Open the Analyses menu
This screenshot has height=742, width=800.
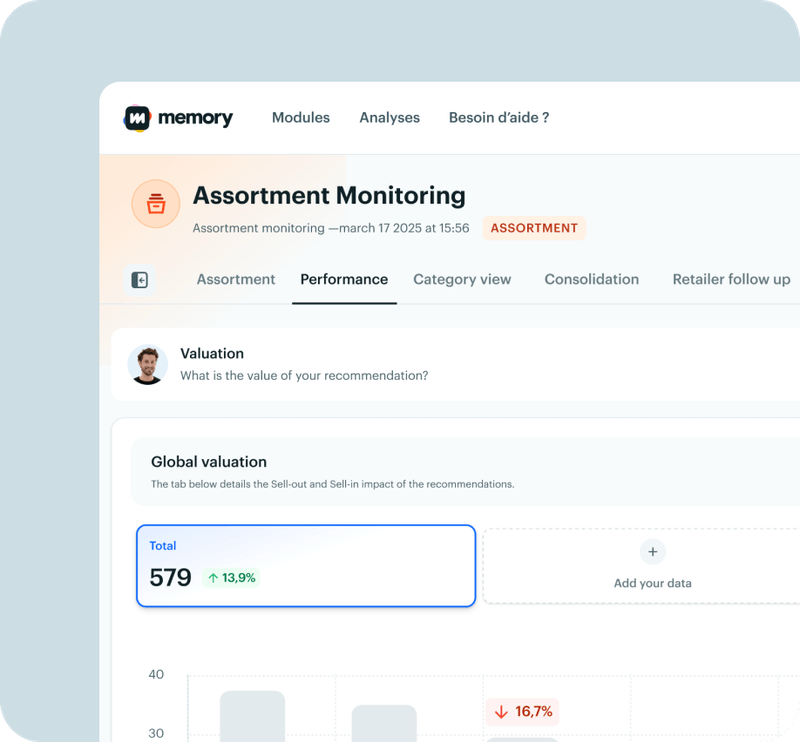389,118
